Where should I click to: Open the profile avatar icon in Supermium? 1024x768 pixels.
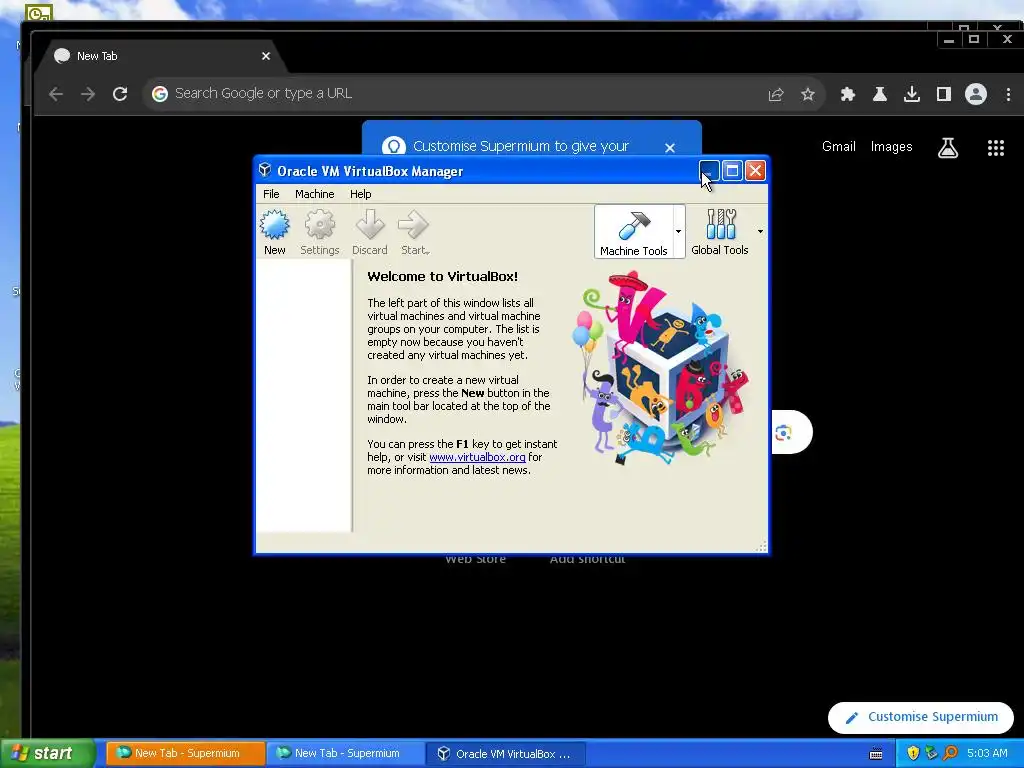click(976, 95)
